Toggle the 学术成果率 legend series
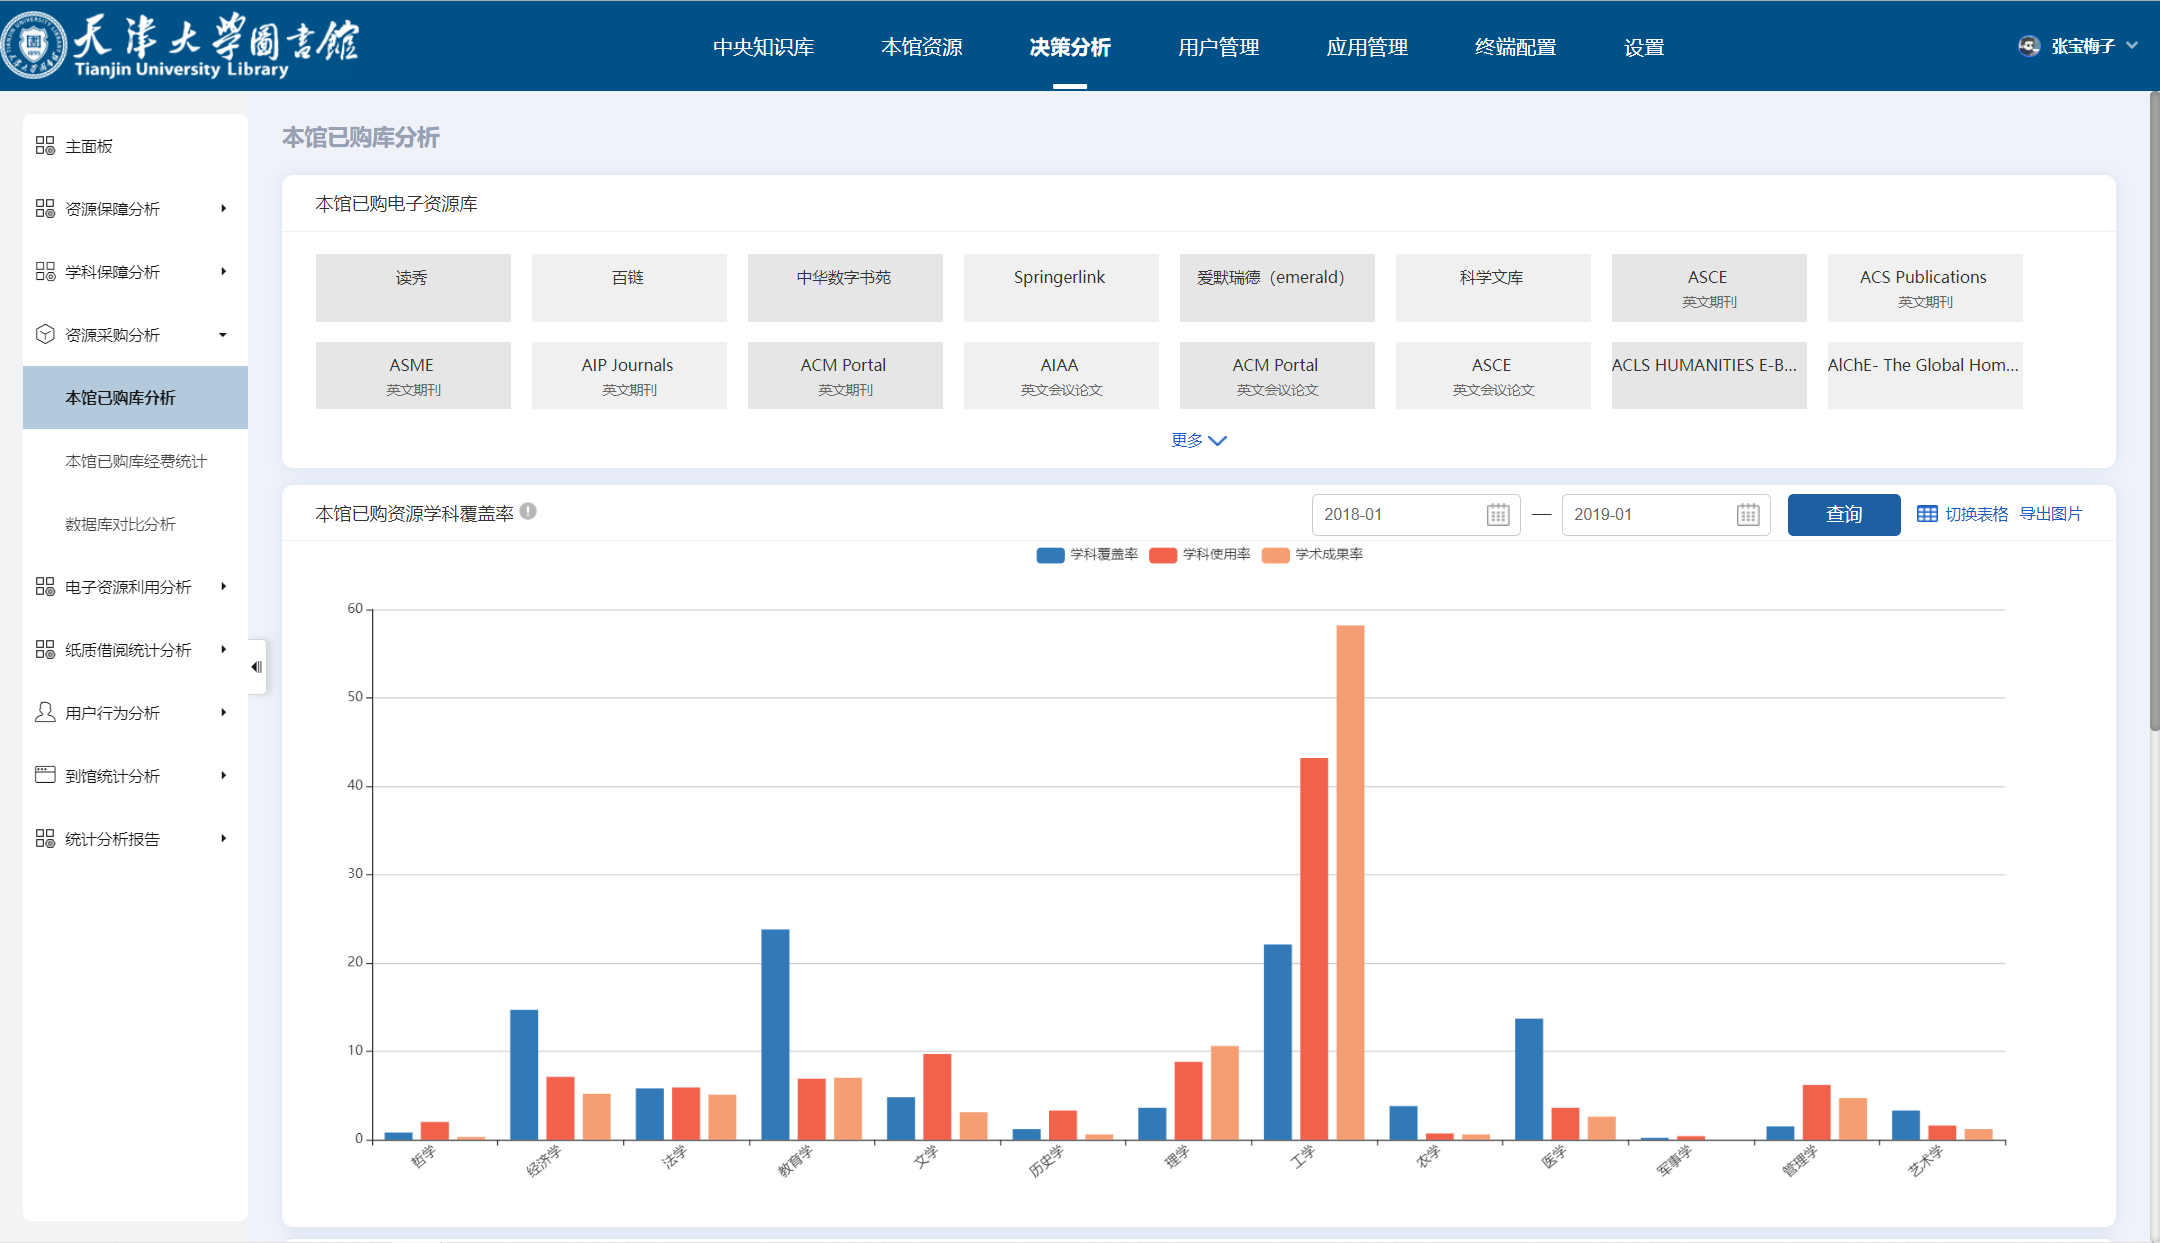The height and width of the screenshot is (1243, 2160). tap(1275, 555)
